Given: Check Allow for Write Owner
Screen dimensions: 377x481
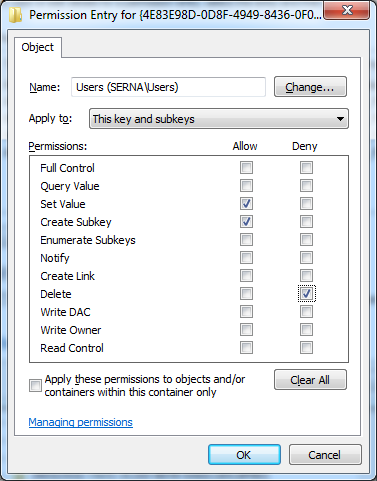Looking at the screenshot, I should point(246,330).
